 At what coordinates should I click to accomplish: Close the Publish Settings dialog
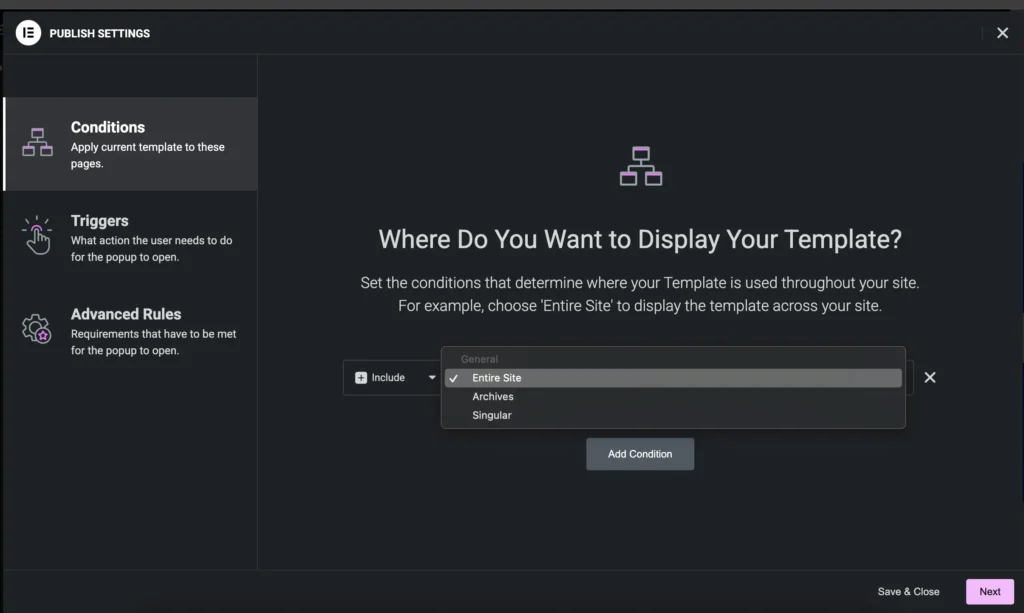pyautogui.click(x=1002, y=33)
